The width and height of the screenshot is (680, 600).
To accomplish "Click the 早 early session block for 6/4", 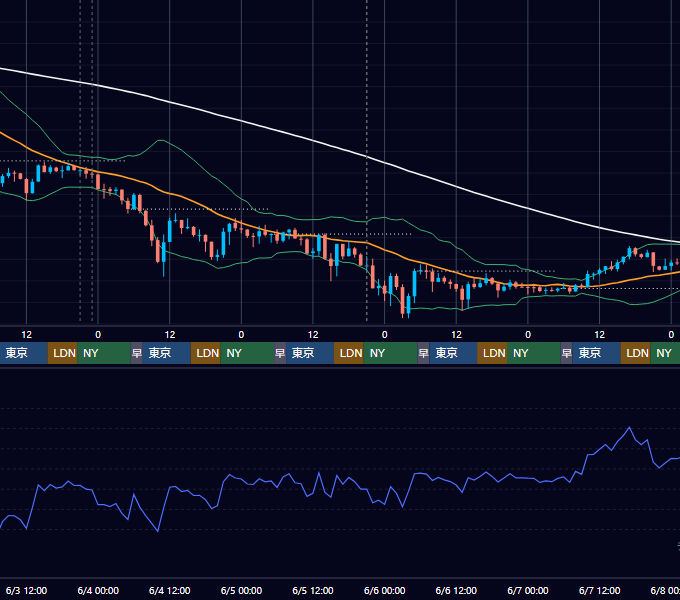I will 136,353.
